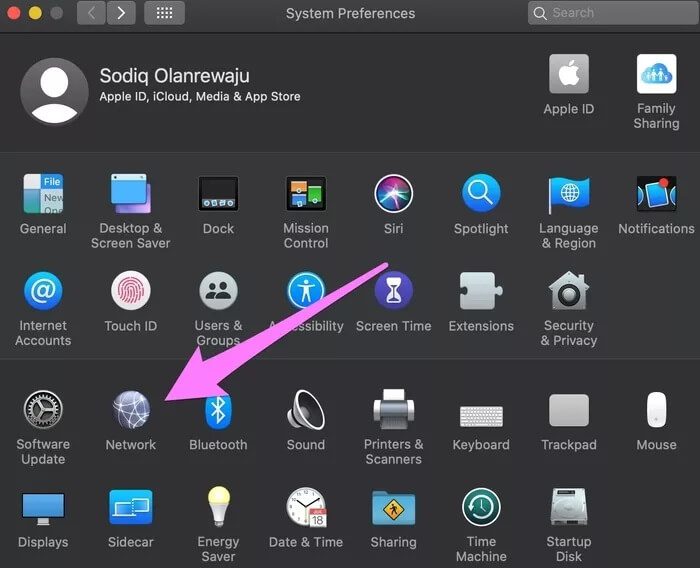Show all preferences with grid button
The height and width of the screenshot is (568, 700).
click(x=164, y=13)
